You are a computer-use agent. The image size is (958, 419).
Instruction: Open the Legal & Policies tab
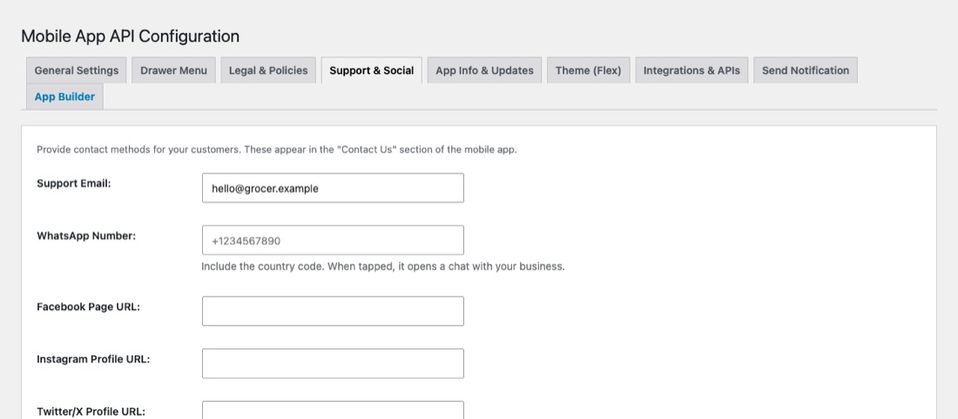[268, 70]
